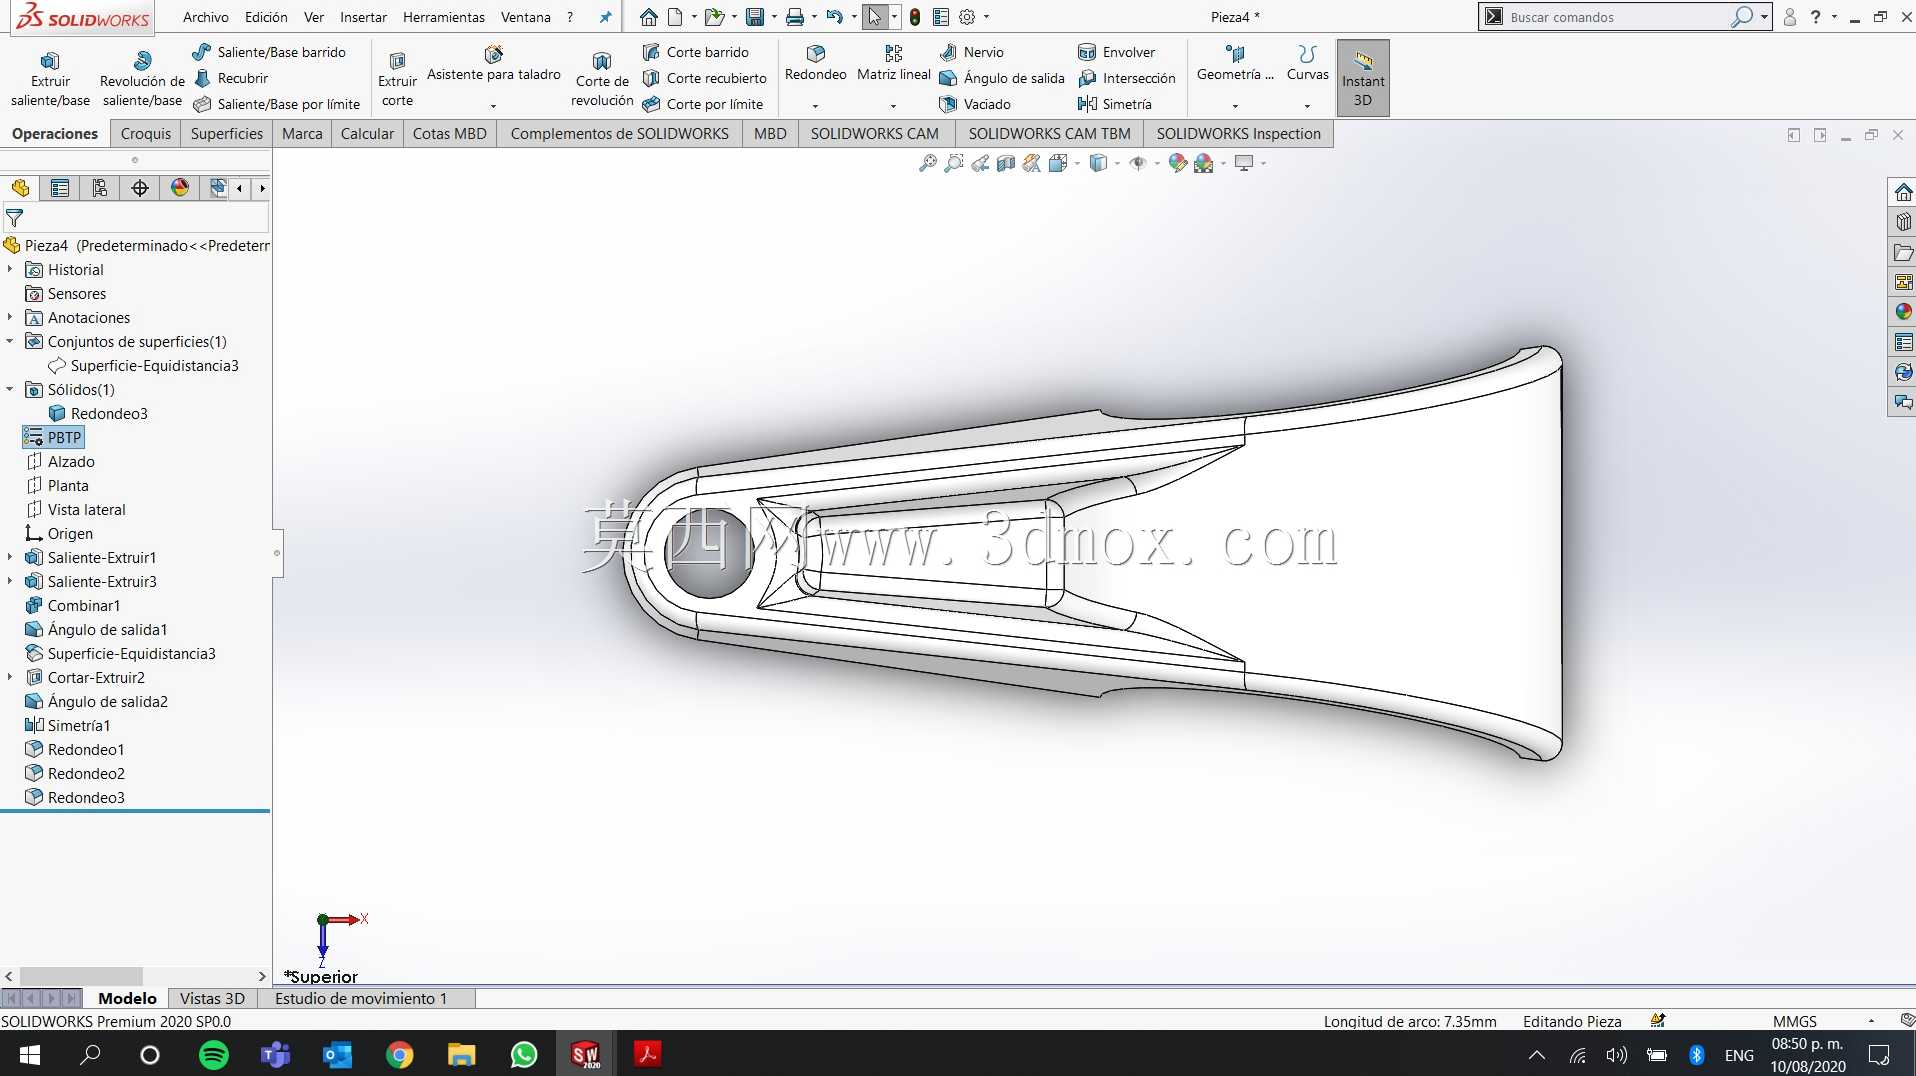Expand Matriz lineal dropdown arrow
Image resolution: width=1916 pixels, height=1076 pixels.
[x=893, y=106]
